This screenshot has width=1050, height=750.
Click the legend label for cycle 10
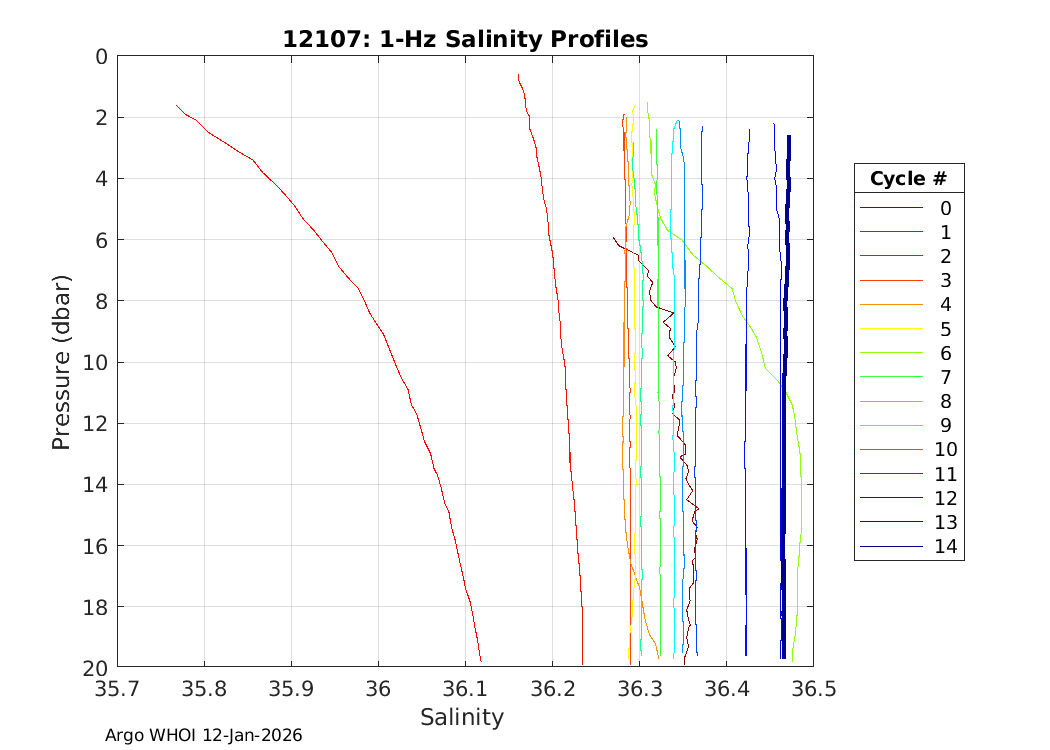pyautogui.click(x=945, y=450)
